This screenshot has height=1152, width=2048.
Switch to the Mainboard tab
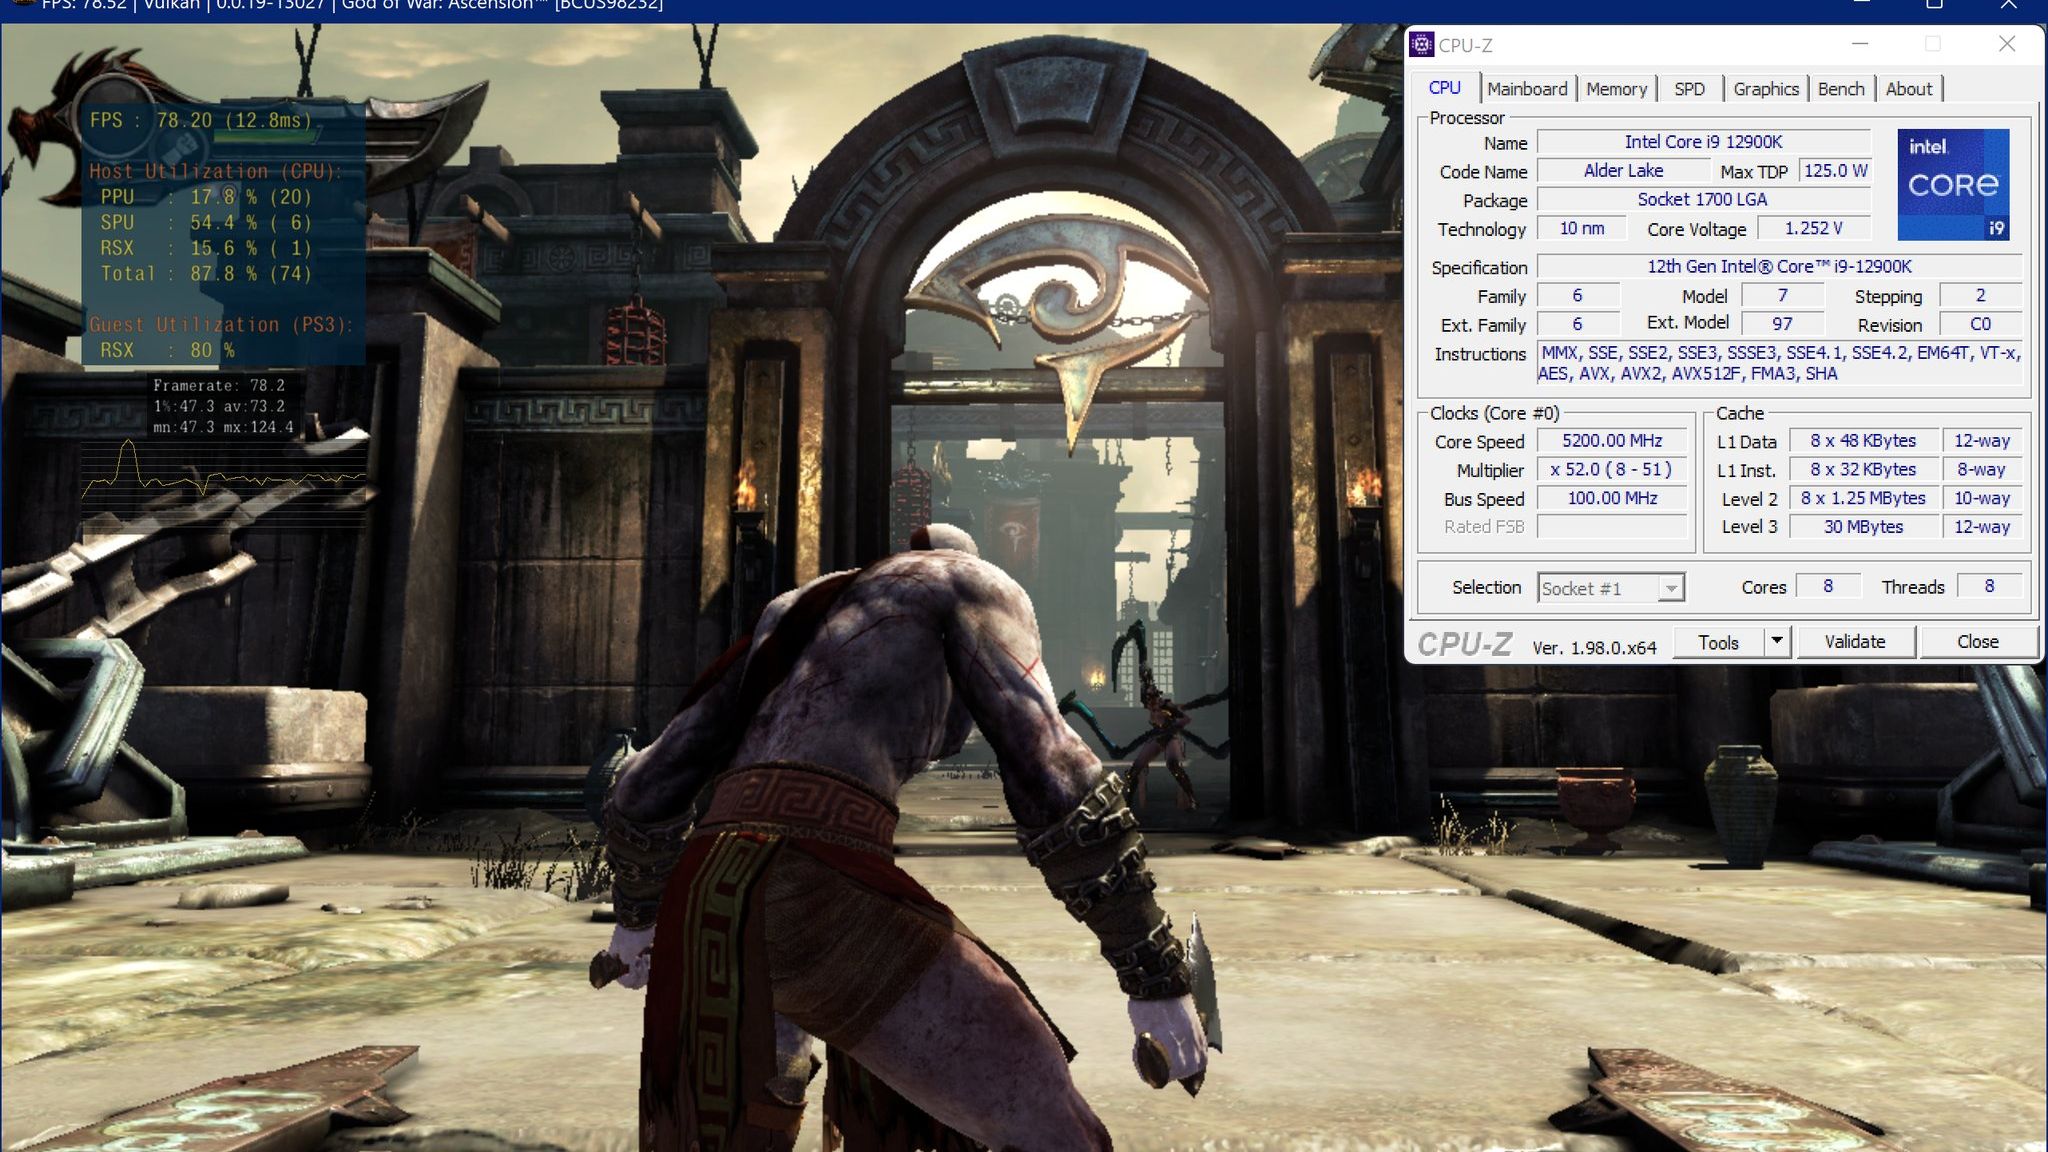[x=1527, y=89]
